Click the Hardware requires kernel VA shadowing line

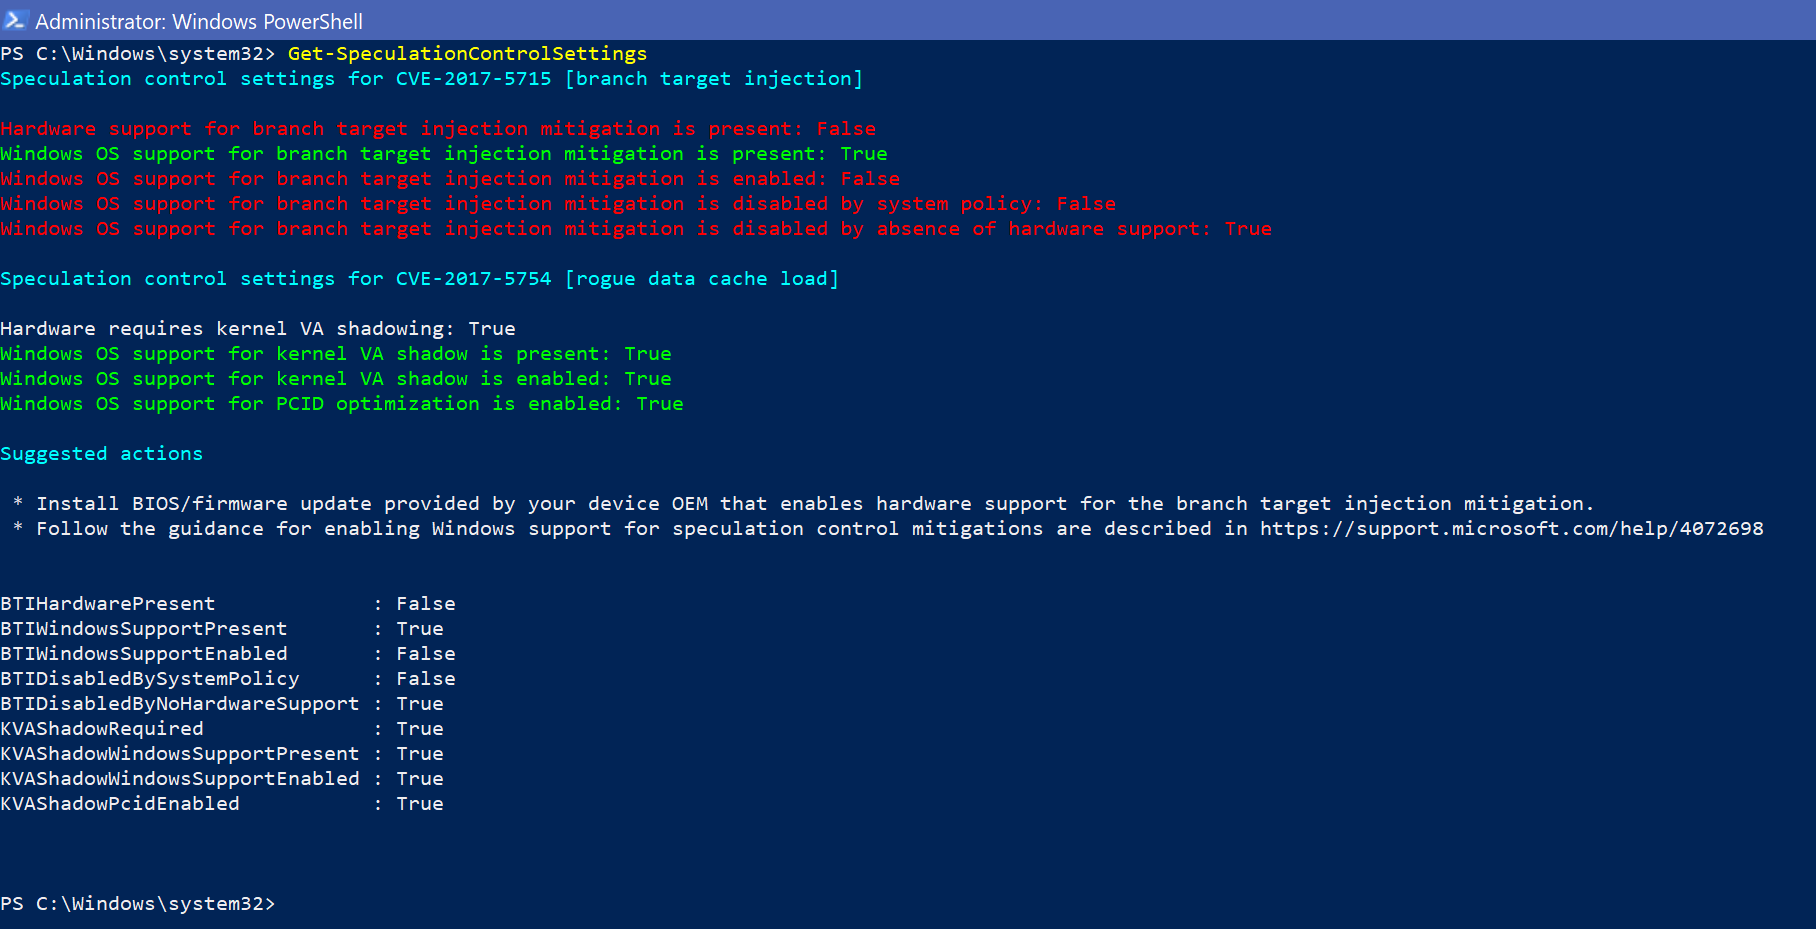(258, 328)
